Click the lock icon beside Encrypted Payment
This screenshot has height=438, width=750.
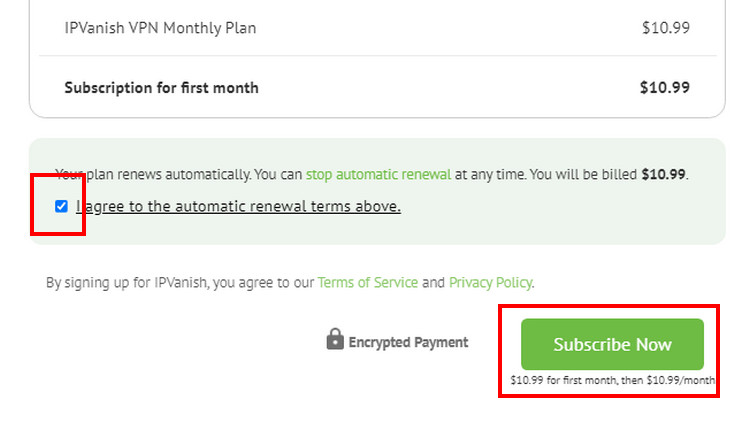(335, 339)
